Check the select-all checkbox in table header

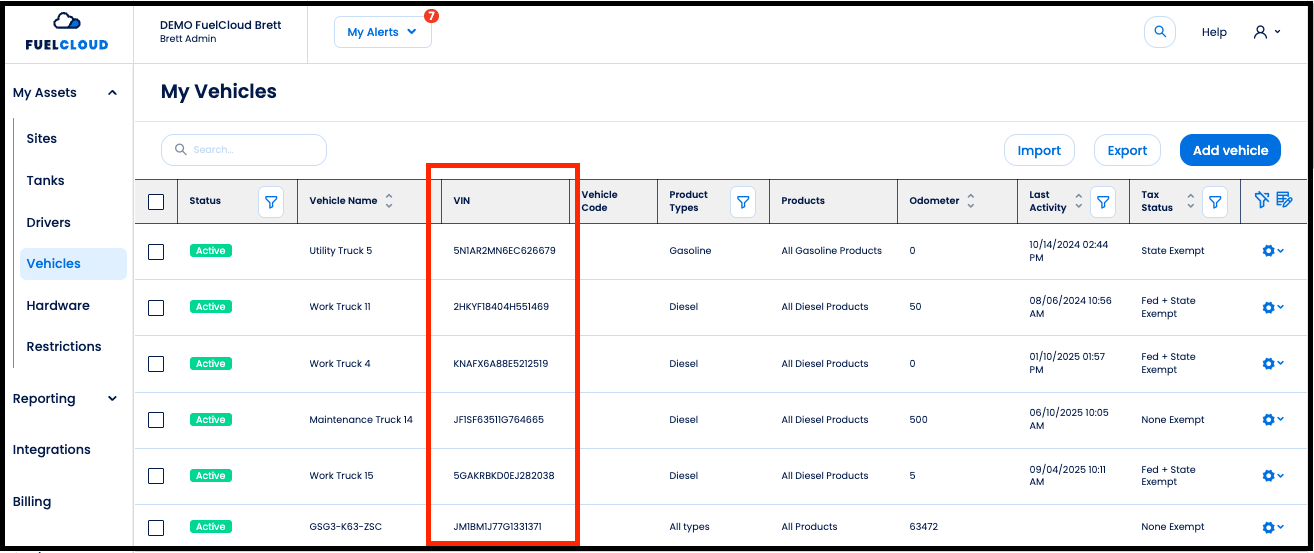pyautogui.click(x=156, y=202)
